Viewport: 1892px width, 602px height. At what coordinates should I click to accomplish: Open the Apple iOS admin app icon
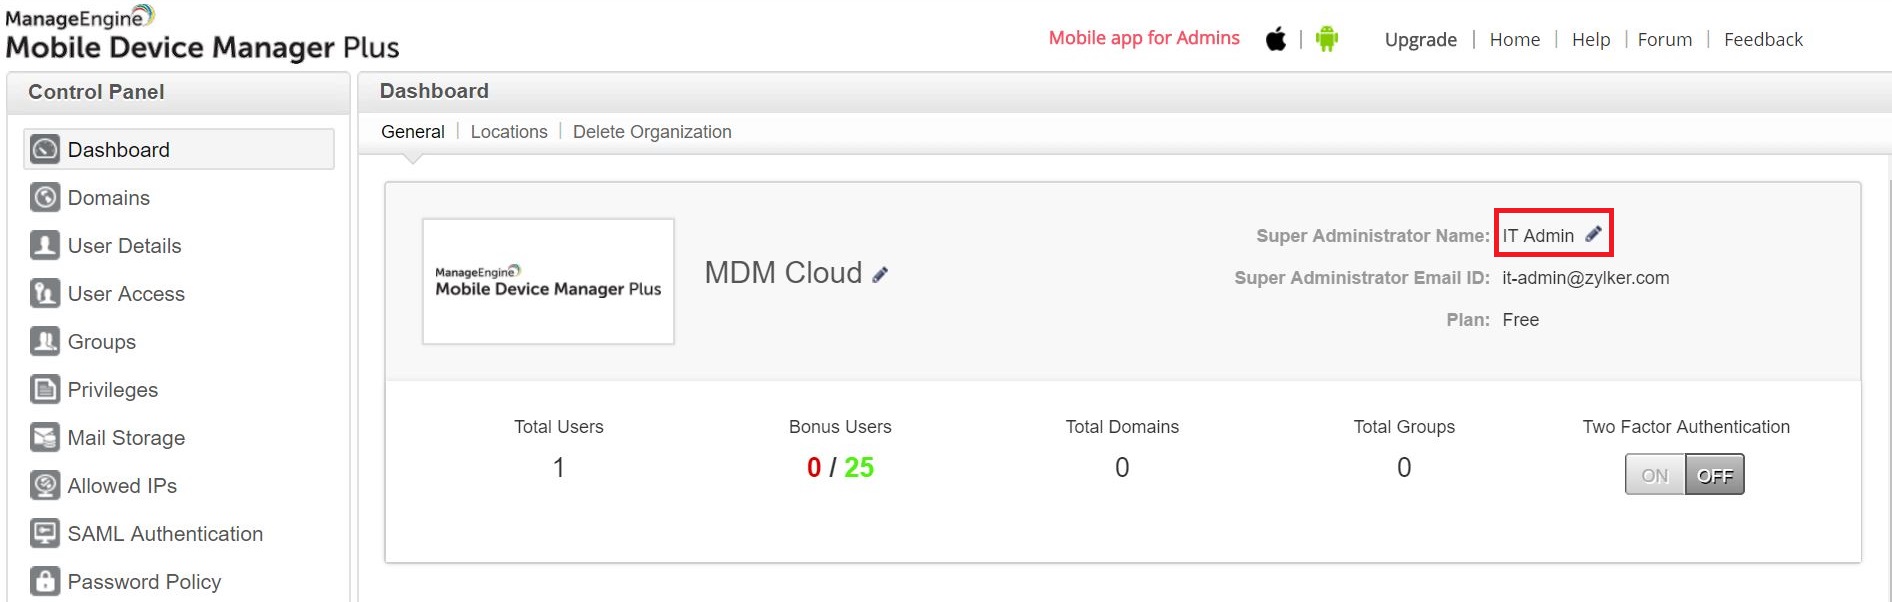click(1275, 39)
